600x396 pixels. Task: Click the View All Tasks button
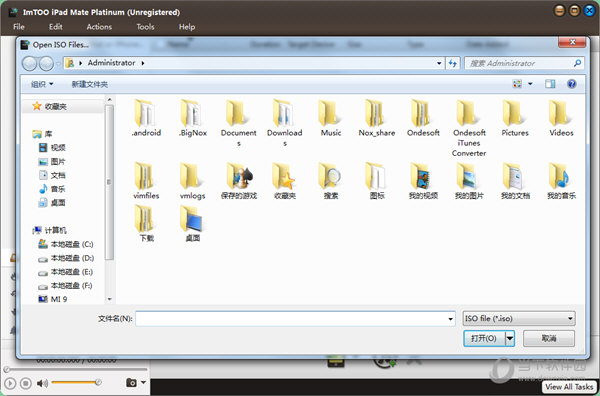tap(569, 387)
